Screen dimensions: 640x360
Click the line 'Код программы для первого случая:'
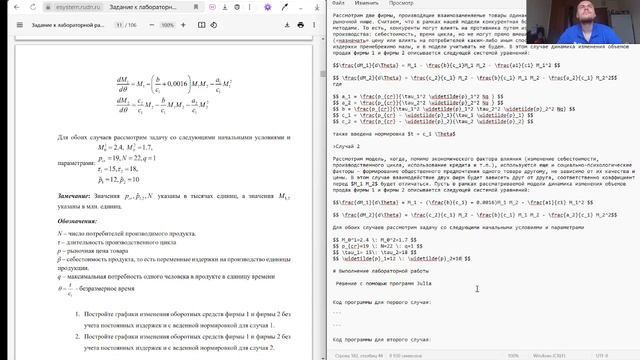pyautogui.click(x=382, y=302)
